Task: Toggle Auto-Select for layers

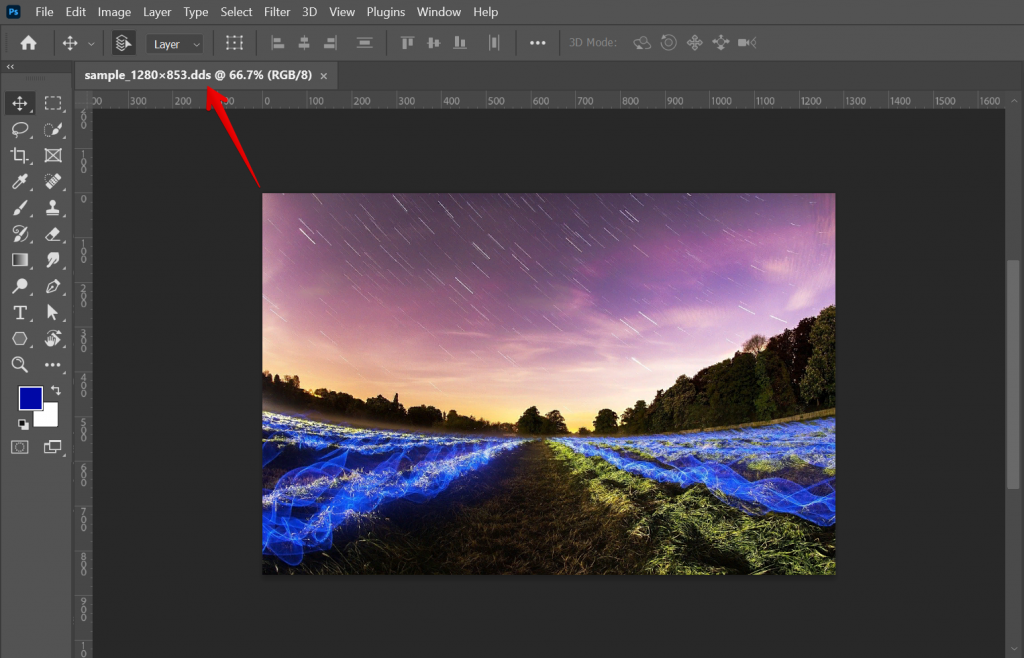Action: coord(123,43)
